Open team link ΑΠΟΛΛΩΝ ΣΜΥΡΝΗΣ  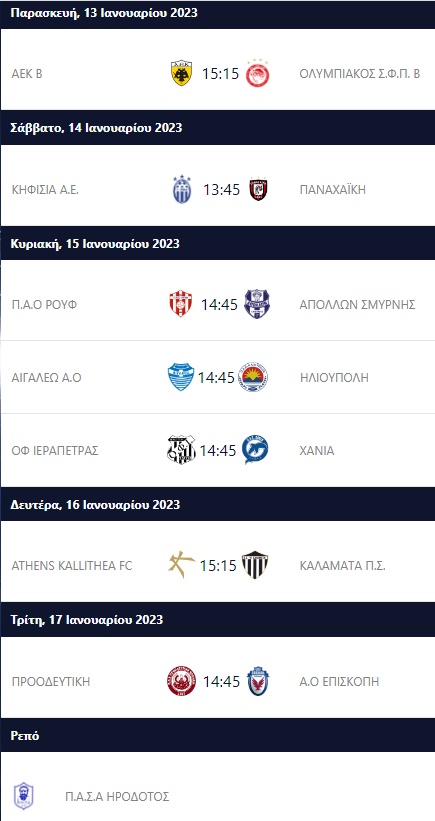tap(358, 304)
